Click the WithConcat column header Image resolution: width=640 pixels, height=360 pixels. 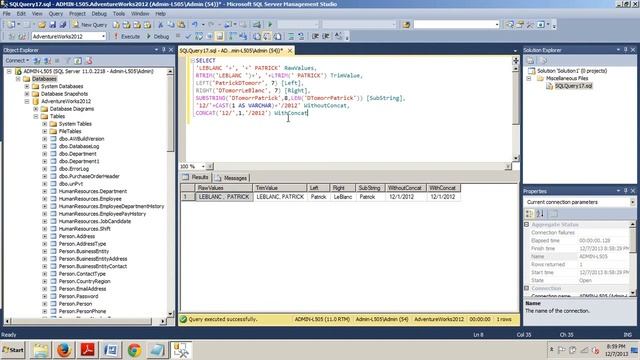click(x=443, y=188)
